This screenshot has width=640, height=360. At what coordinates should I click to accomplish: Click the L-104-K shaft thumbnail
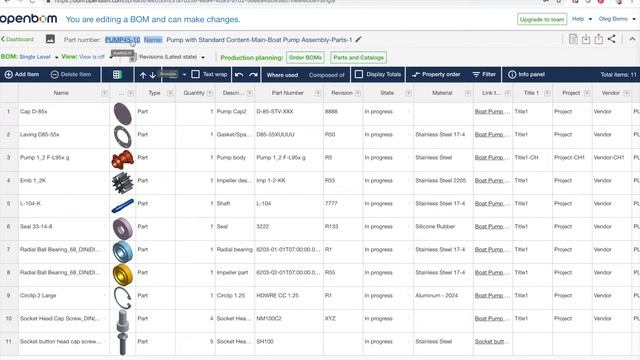(122, 206)
